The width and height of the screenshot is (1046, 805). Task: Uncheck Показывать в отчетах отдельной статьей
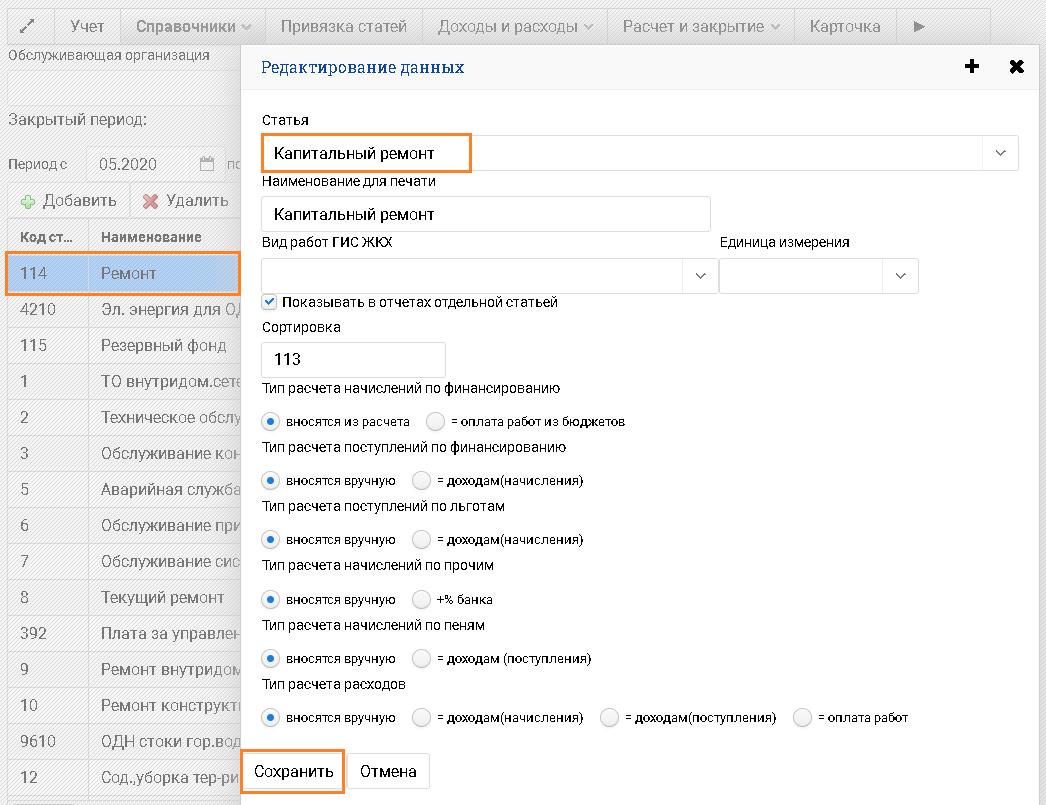tap(270, 302)
